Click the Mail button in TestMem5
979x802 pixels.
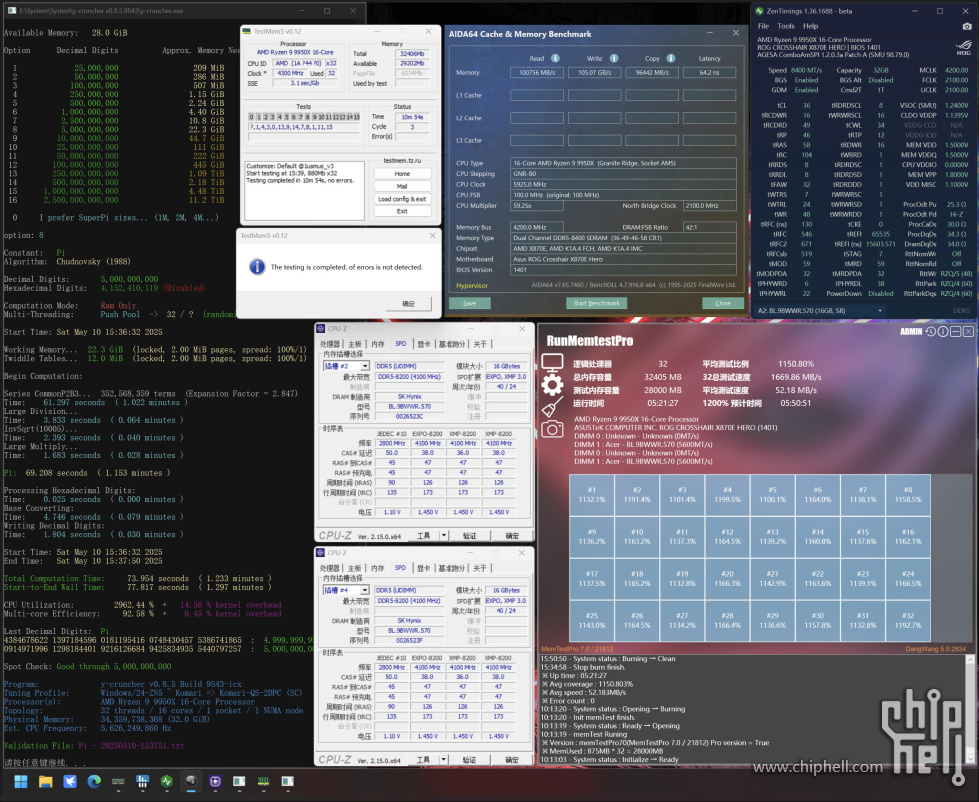point(402,186)
